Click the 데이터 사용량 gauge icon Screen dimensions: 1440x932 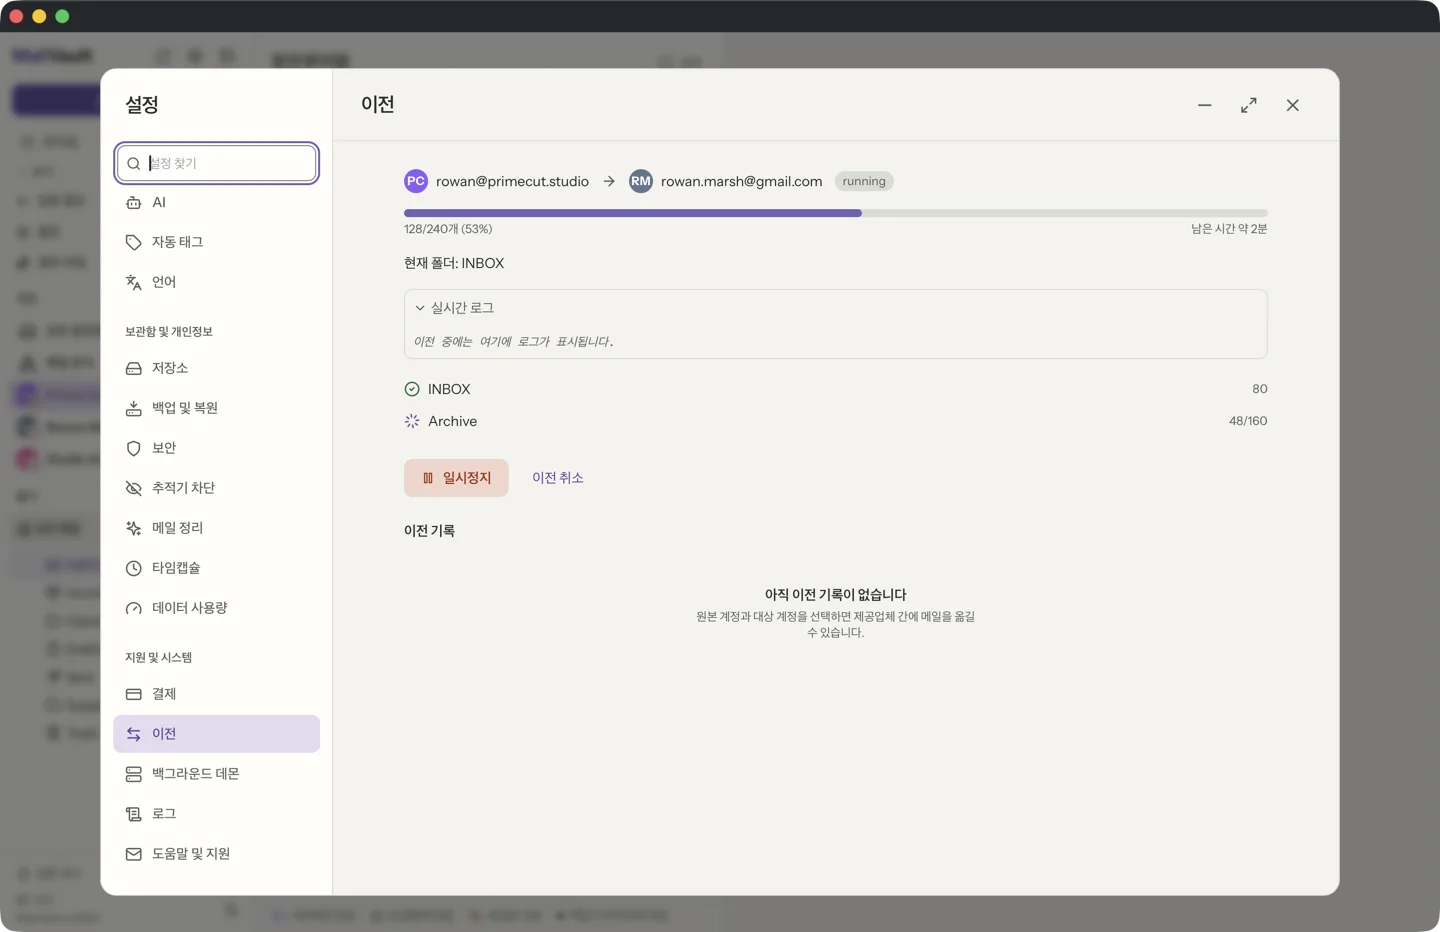(133, 608)
